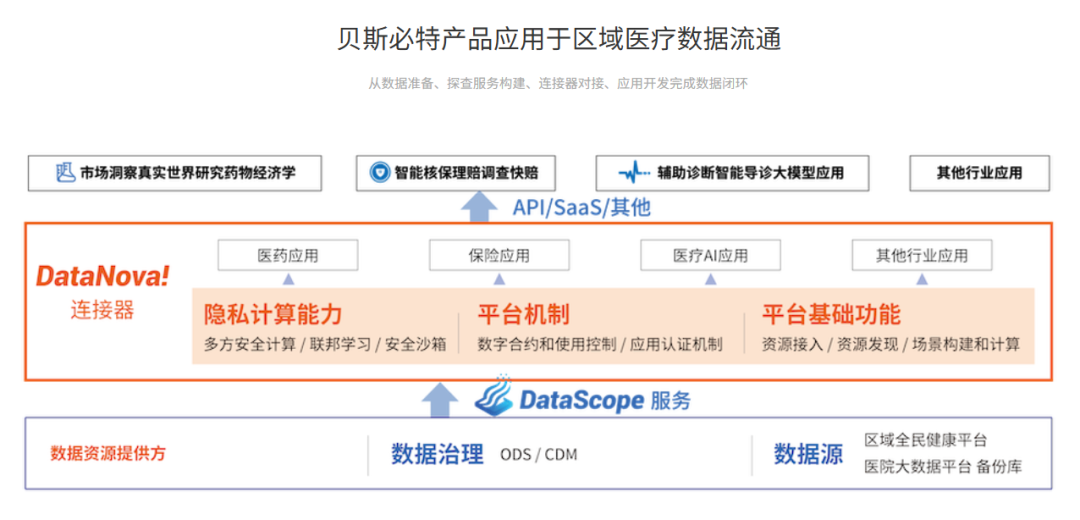1080x520 pixels.
Task: Click the ODS / CDM text
Action: [x=539, y=455]
